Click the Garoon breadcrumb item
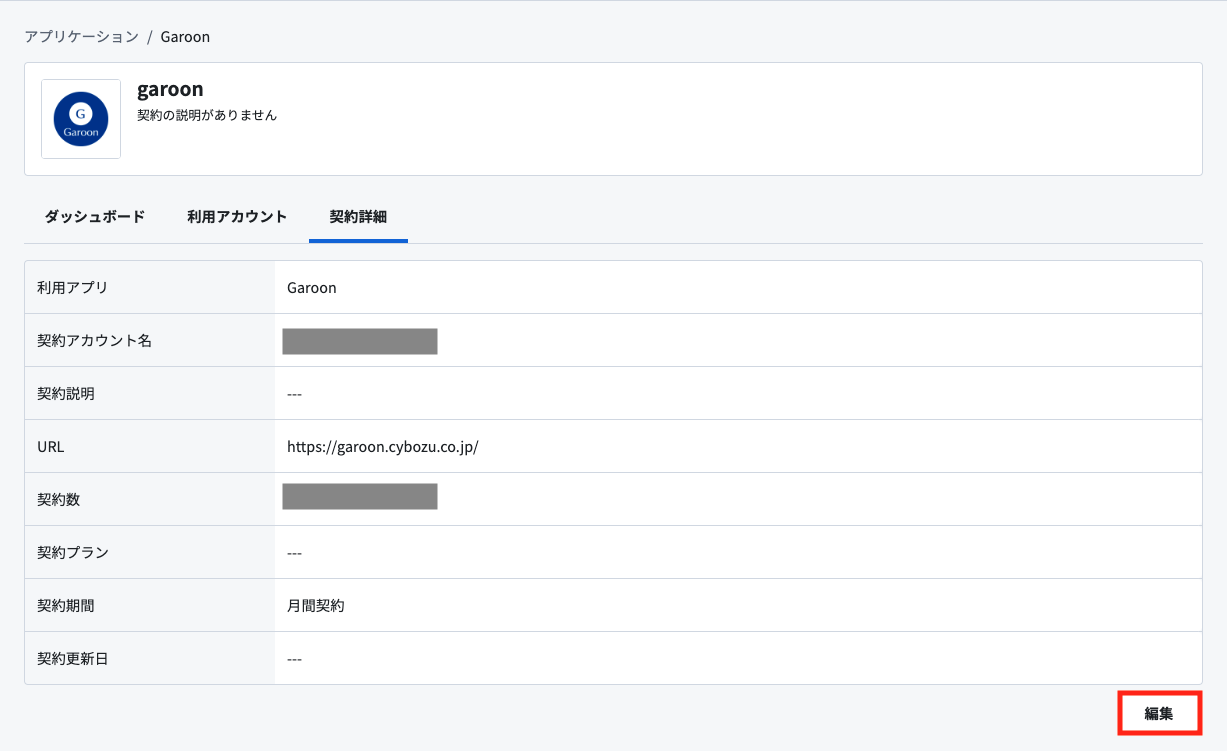The height and width of the screenshot is (751, 1227). tap(185, 37)
